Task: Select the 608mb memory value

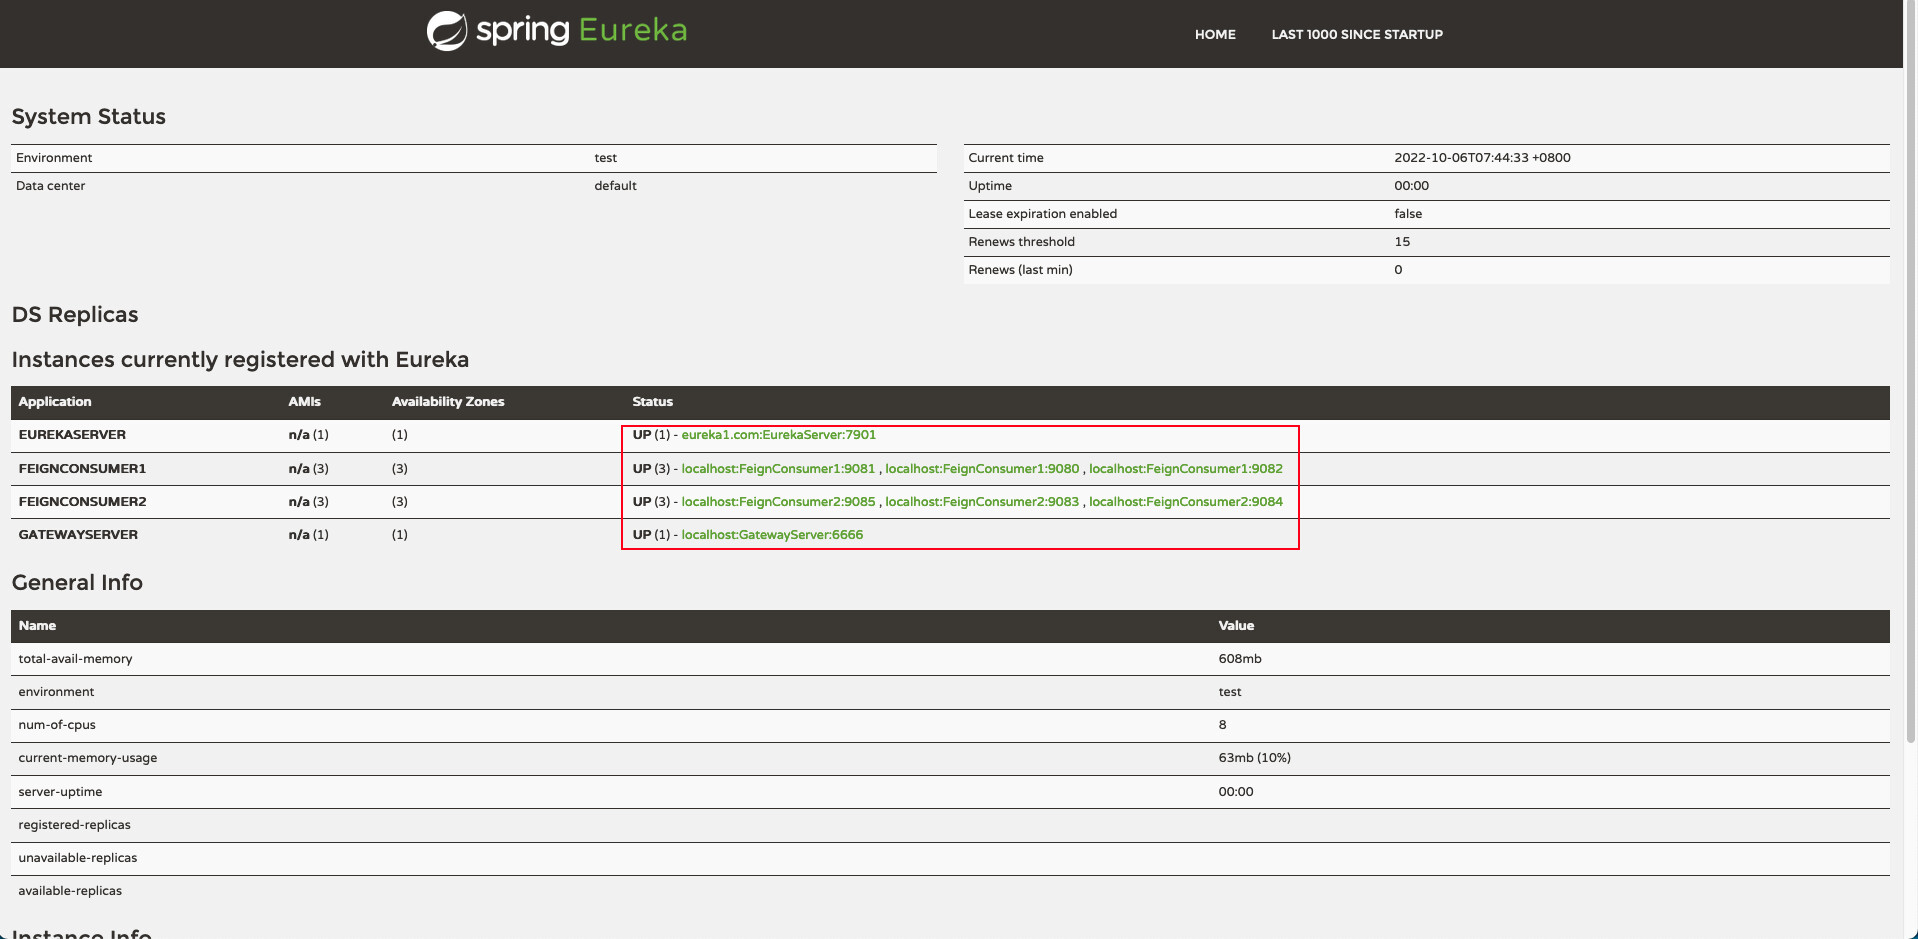Action: [x=1240, y=659]
